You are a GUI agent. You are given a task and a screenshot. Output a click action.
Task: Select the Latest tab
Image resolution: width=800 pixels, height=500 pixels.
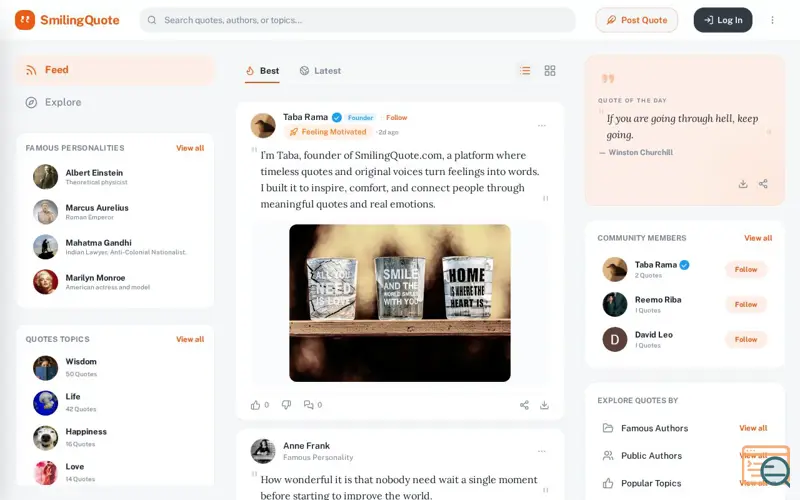pos(320,71)
